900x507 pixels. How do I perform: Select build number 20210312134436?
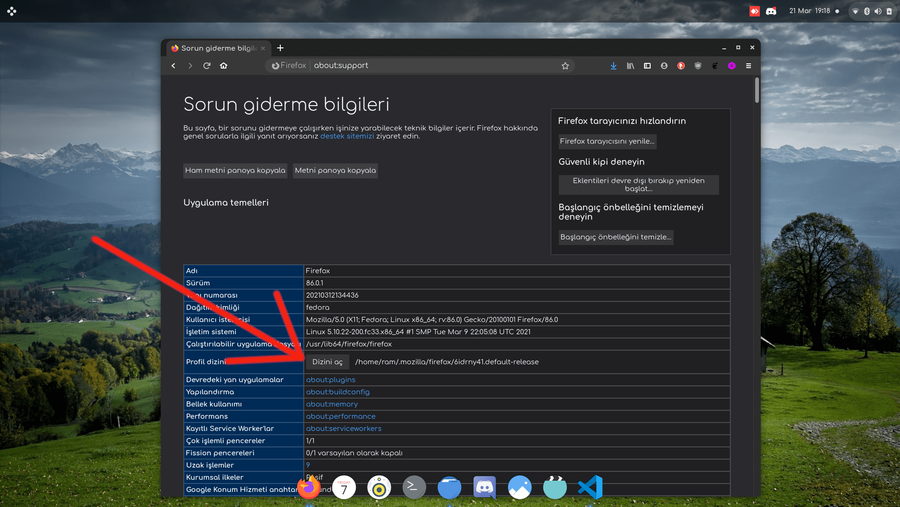point(332,295)
